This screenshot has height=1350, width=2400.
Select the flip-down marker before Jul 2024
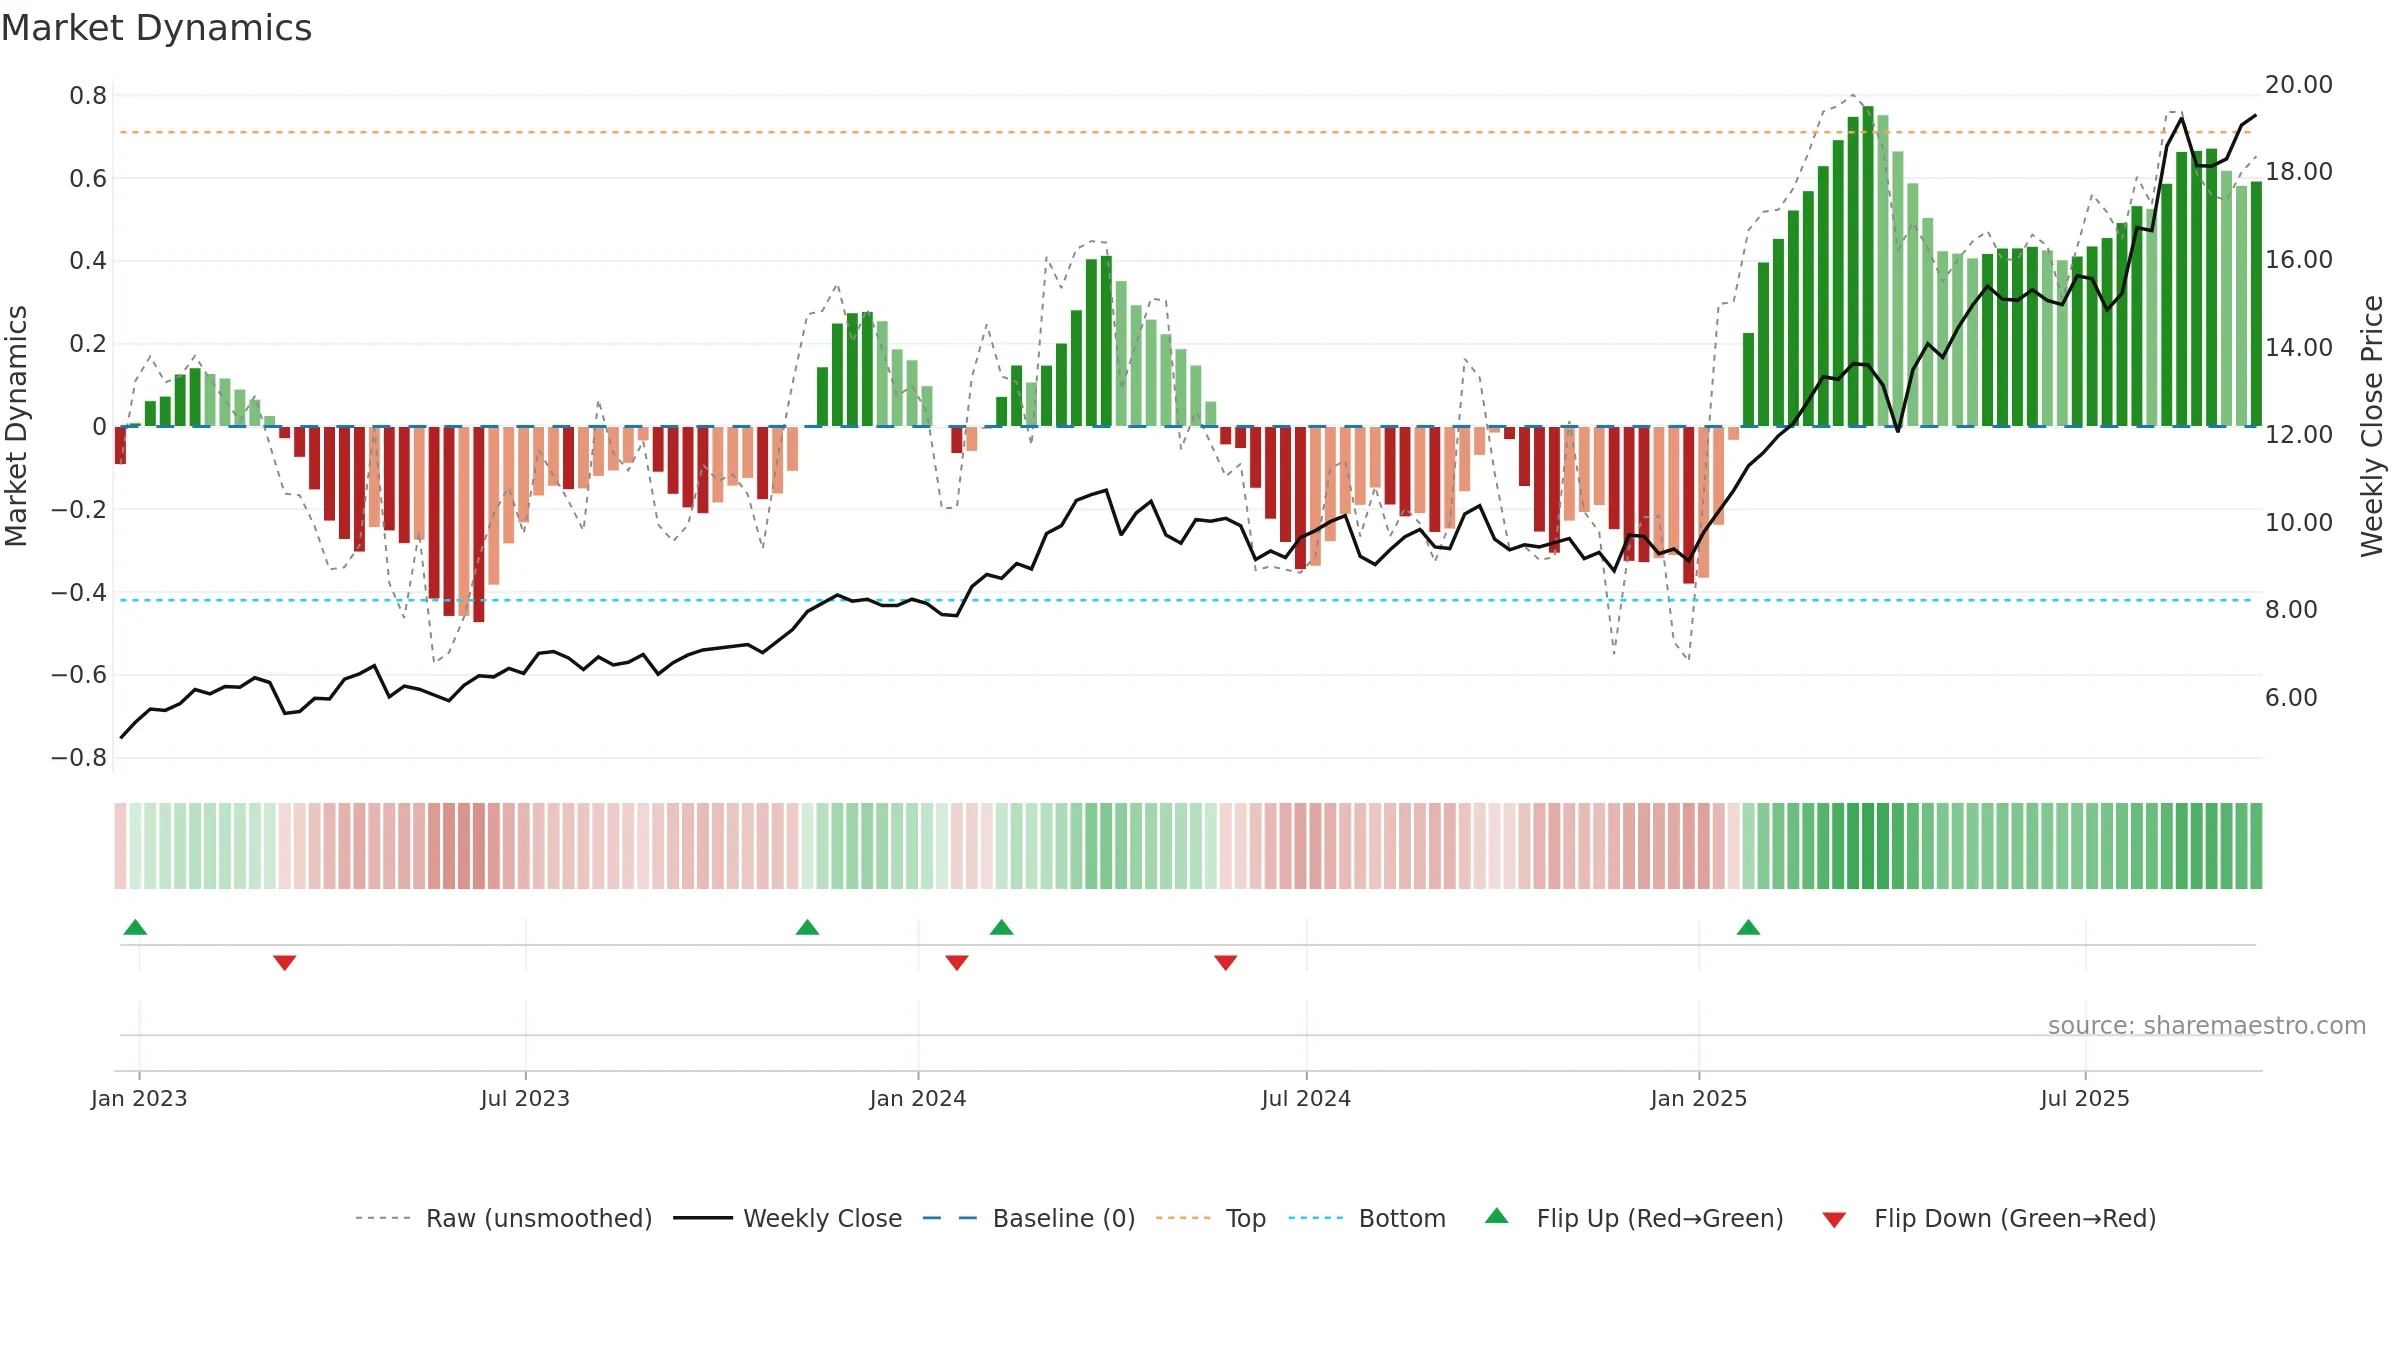(x=1226, y=963)
